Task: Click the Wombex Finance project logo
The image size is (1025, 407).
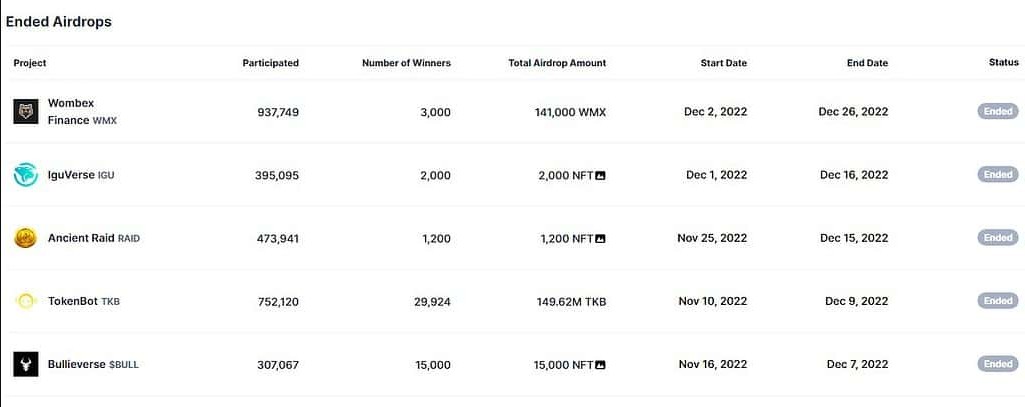Action: pyautogui.click(x=26, y=111)
